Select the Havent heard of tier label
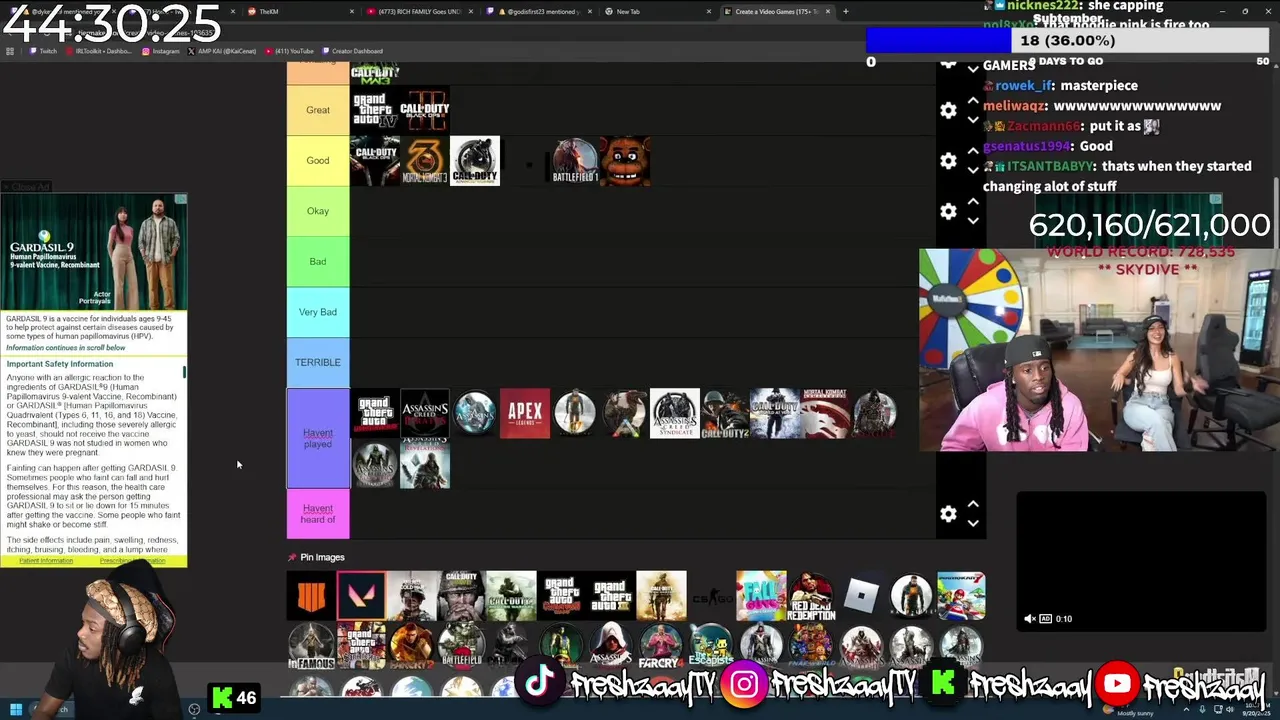Image resolution: width=1280 pixels, height=720 pixels. click(x=318, y=513)
